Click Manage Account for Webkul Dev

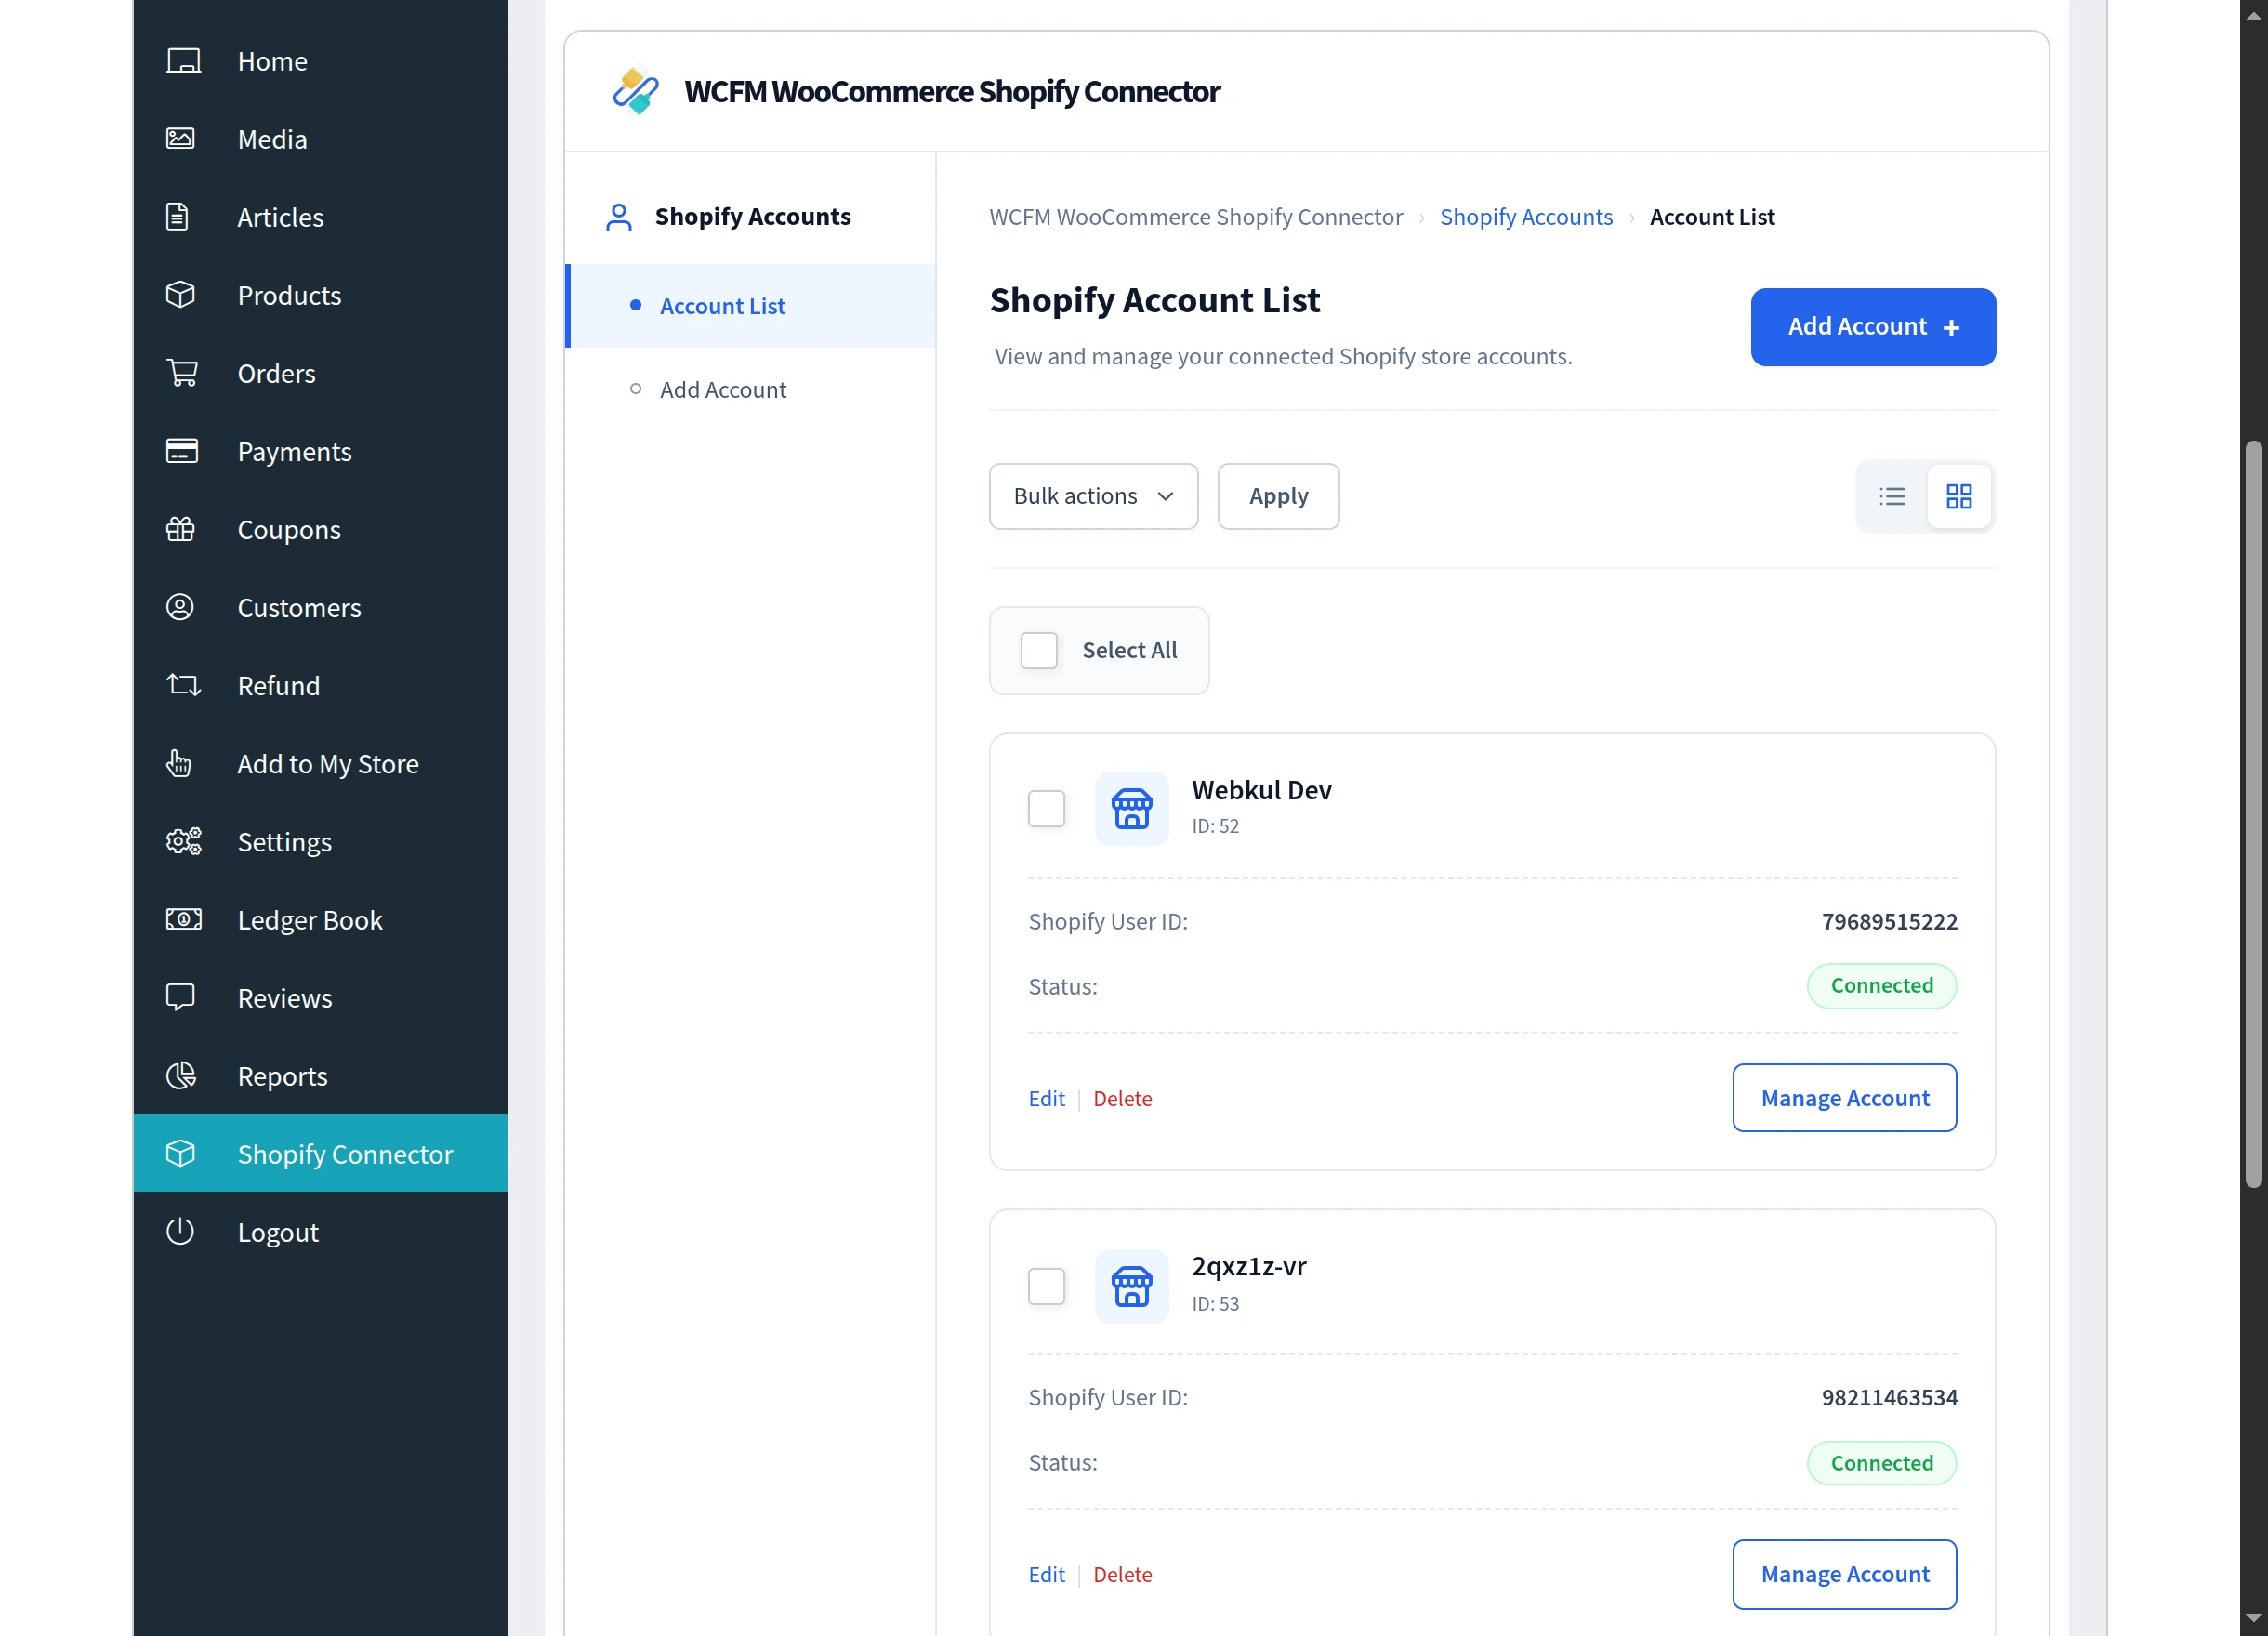tap(1845, 1098)
